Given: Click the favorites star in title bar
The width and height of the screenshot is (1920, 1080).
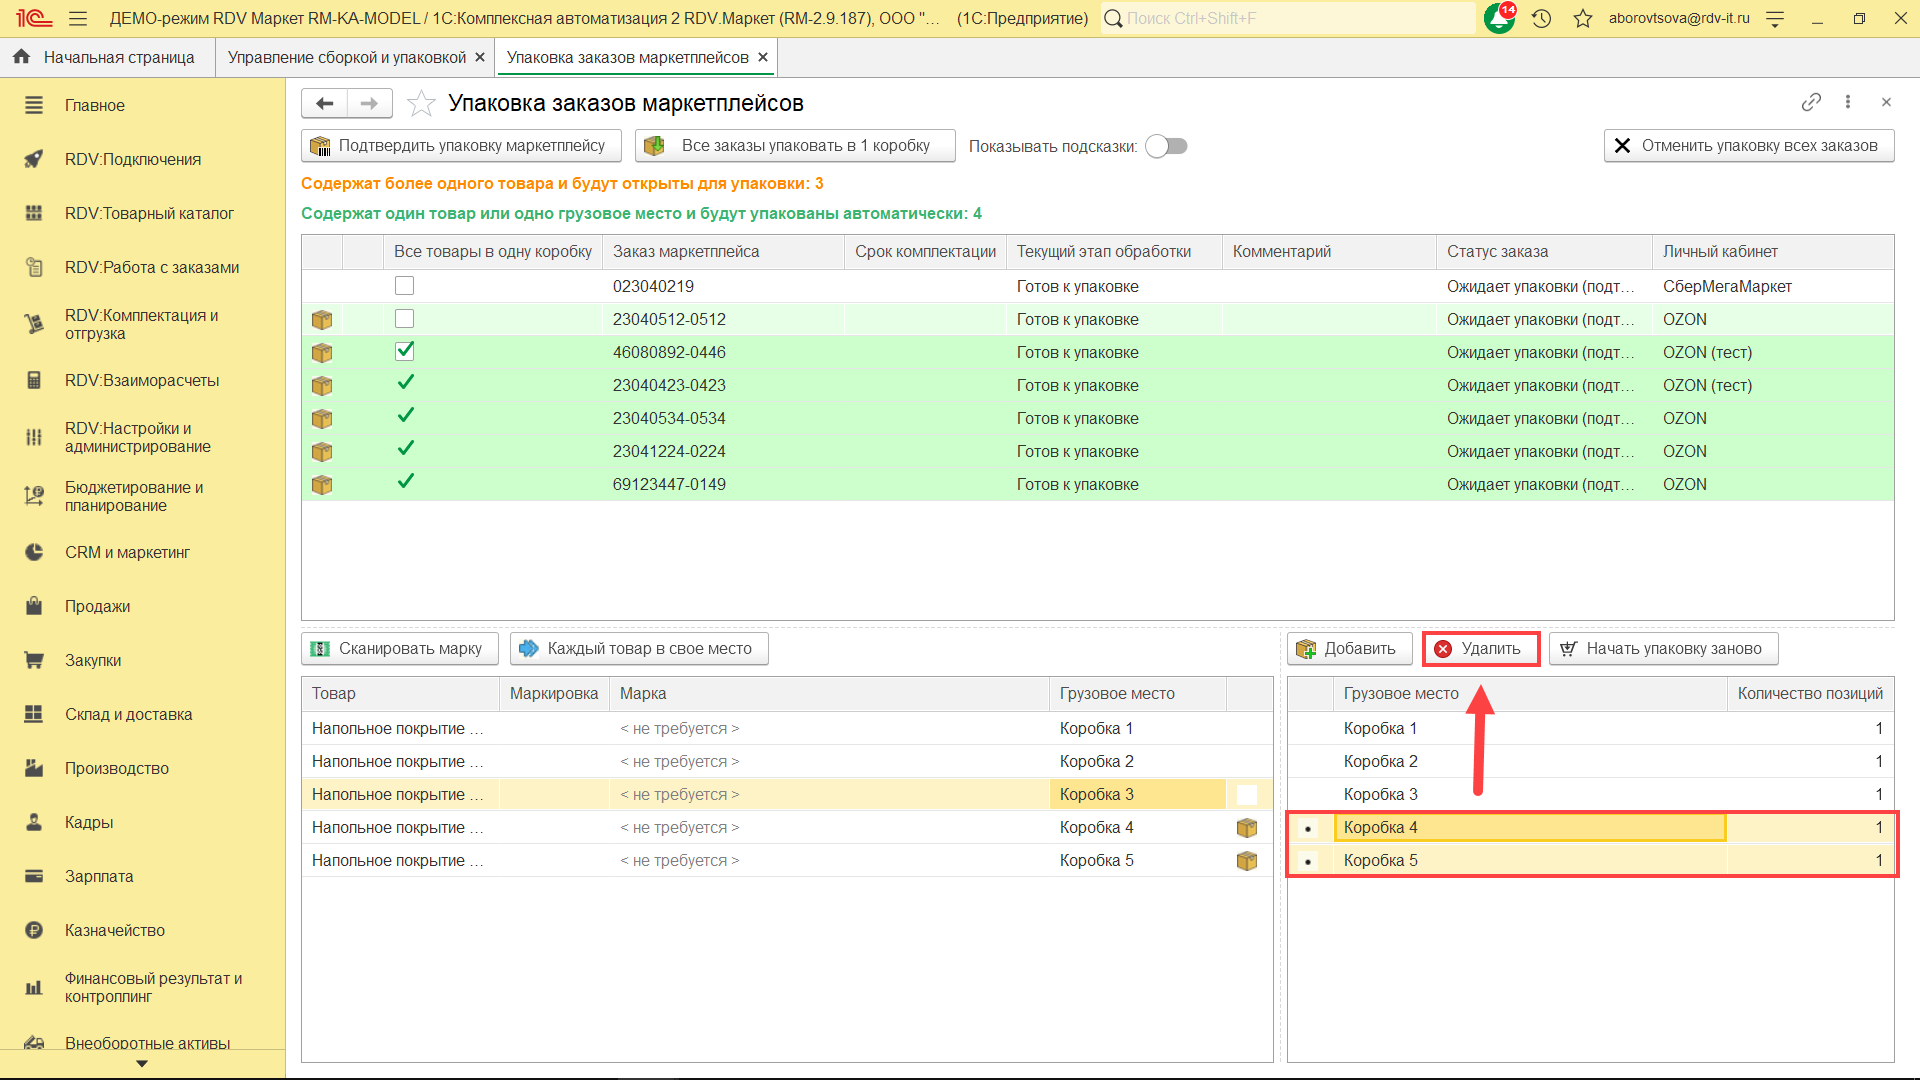Looking at the screenshot, I should [x=1582, y=18].
